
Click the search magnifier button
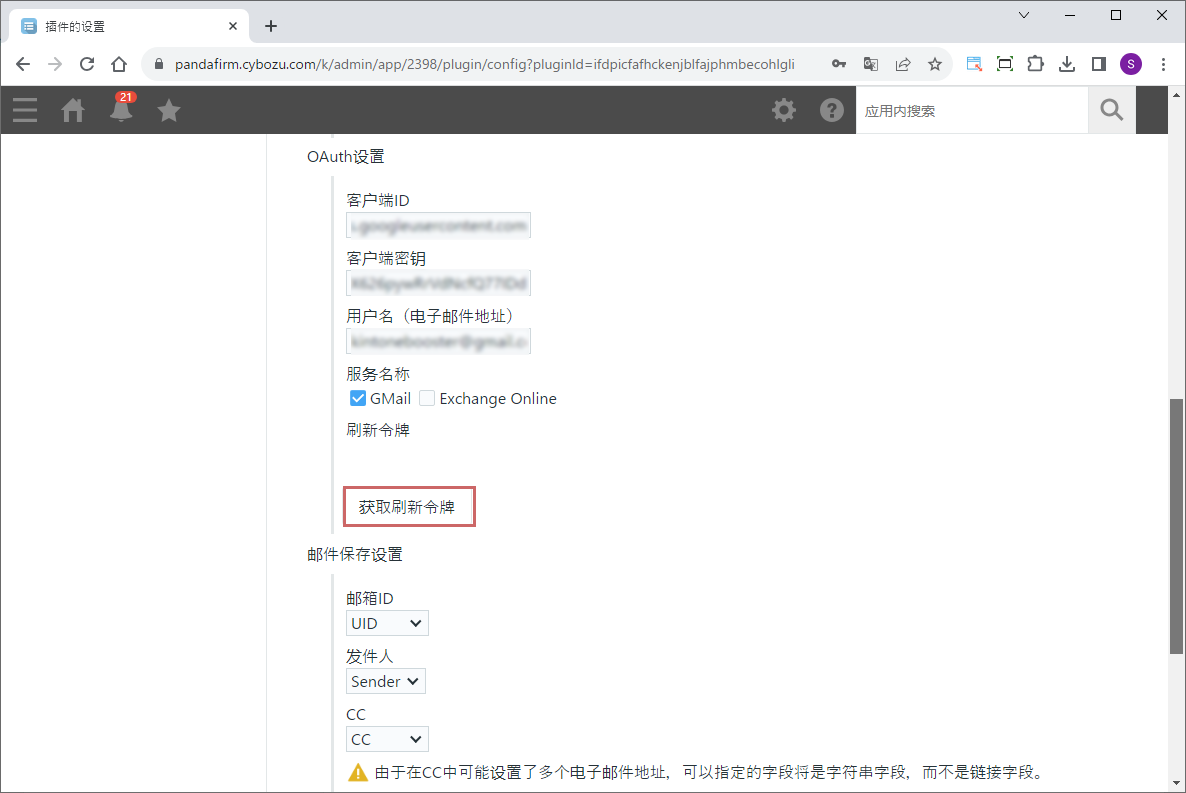click(1112, 110)
